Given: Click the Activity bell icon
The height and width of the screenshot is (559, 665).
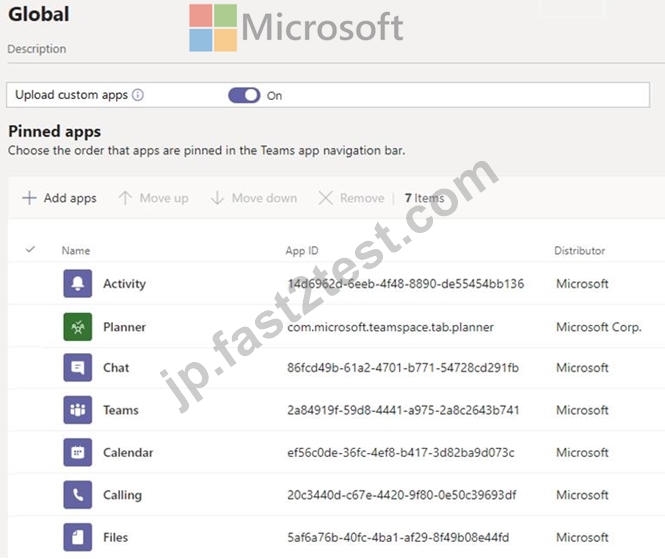Looking at the screenshot, I should pos(78,283).
